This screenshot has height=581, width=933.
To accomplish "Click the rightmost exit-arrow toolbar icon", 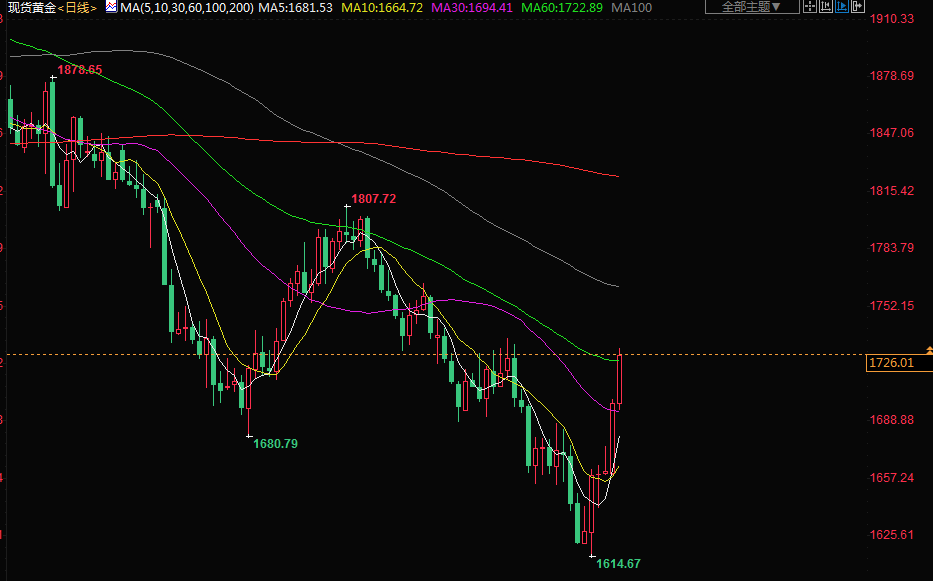I will [858, 6].
